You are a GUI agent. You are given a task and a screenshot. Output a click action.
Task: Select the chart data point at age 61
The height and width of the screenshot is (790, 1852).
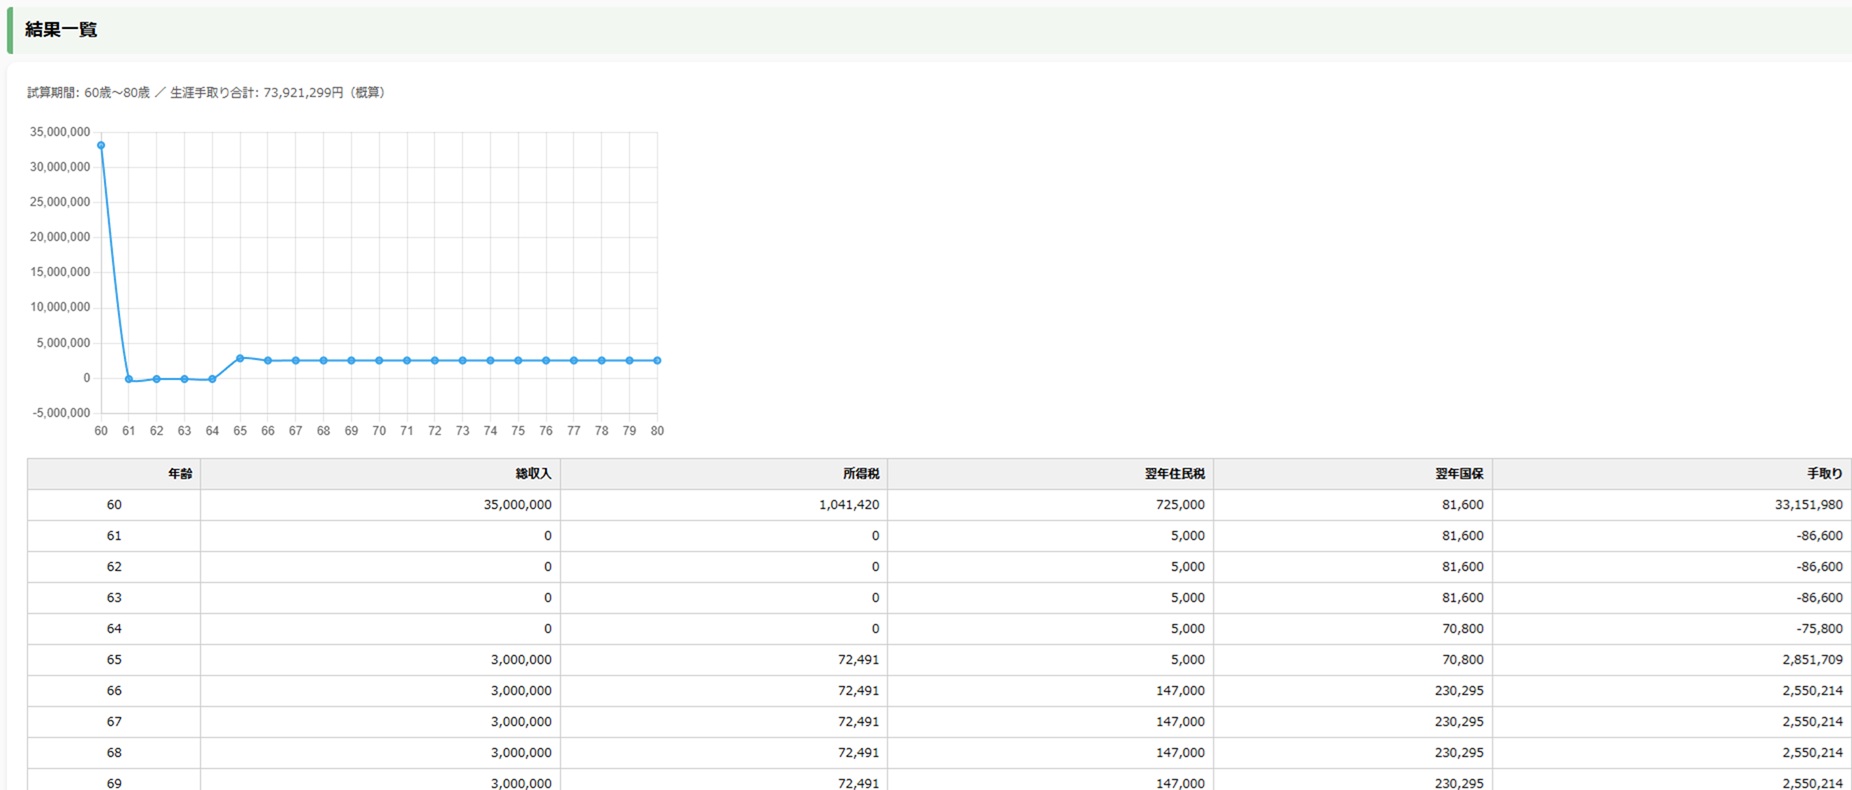pos(129,379)
